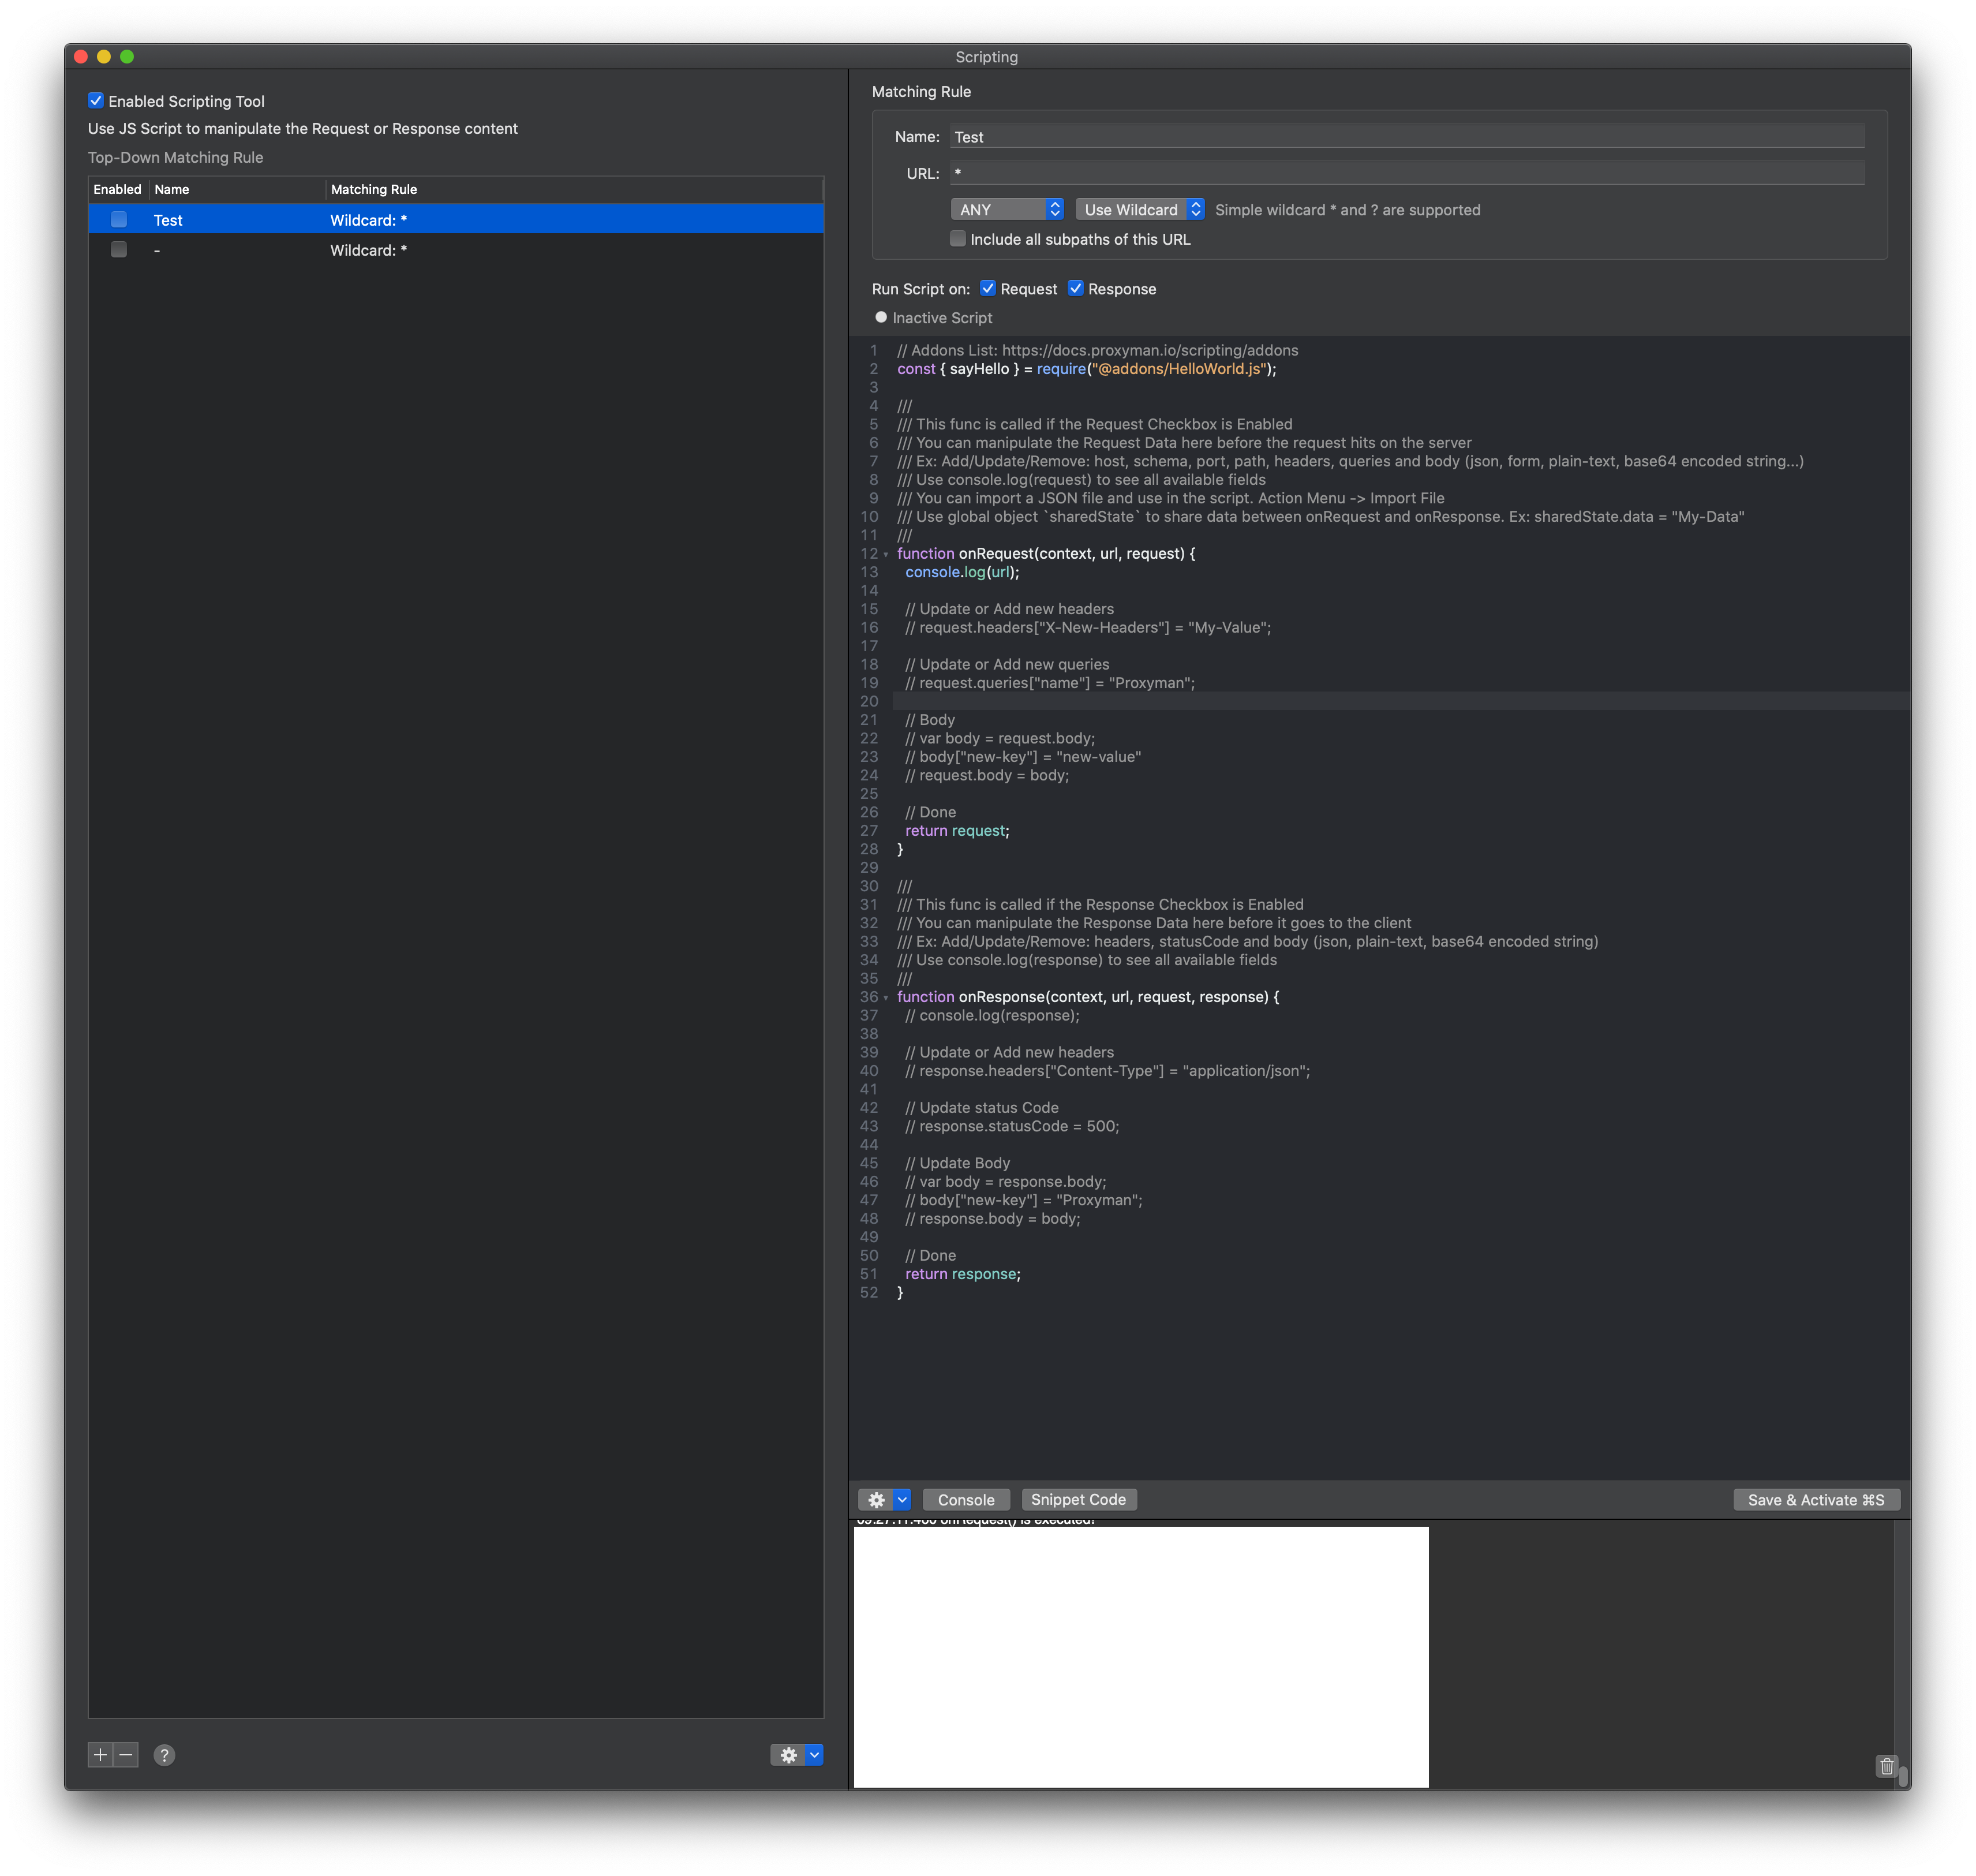
Task: Open the Use Wildcard dropdown
Action: click(x=1139, y=210)
